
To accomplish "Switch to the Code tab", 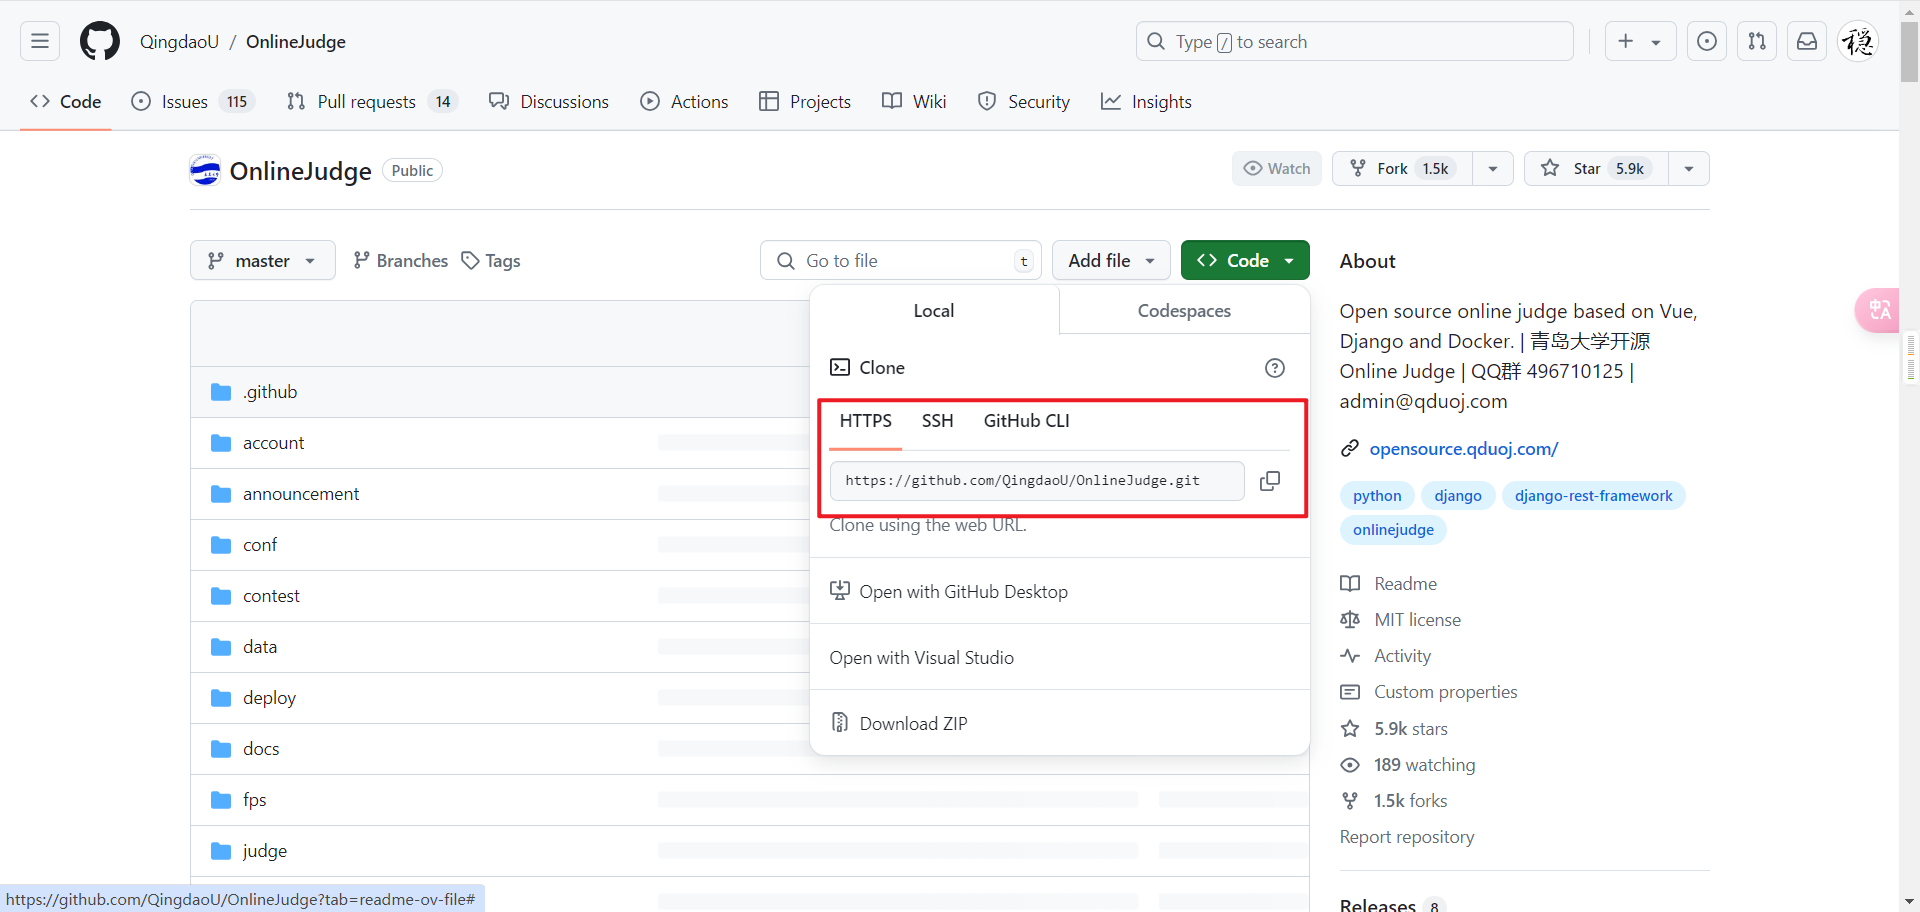I will click(x=66, y=101).
